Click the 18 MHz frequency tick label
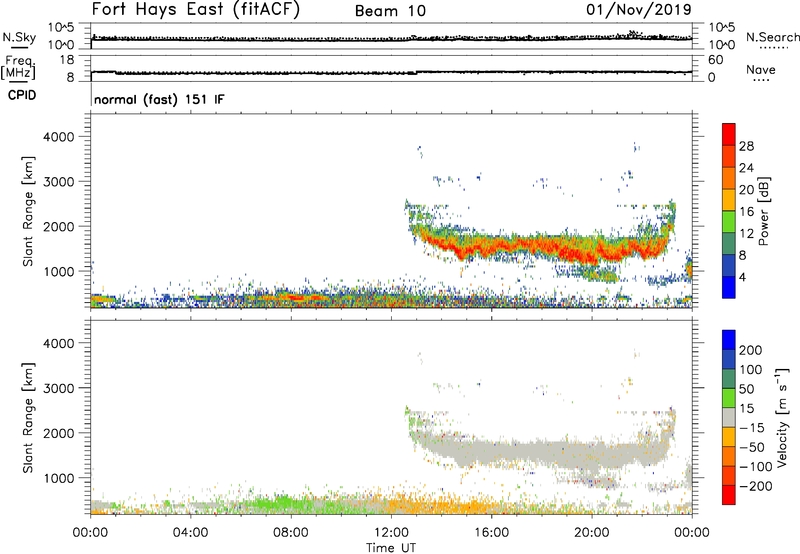The width and height of the screenshot is (800, 554). point(67,60)
